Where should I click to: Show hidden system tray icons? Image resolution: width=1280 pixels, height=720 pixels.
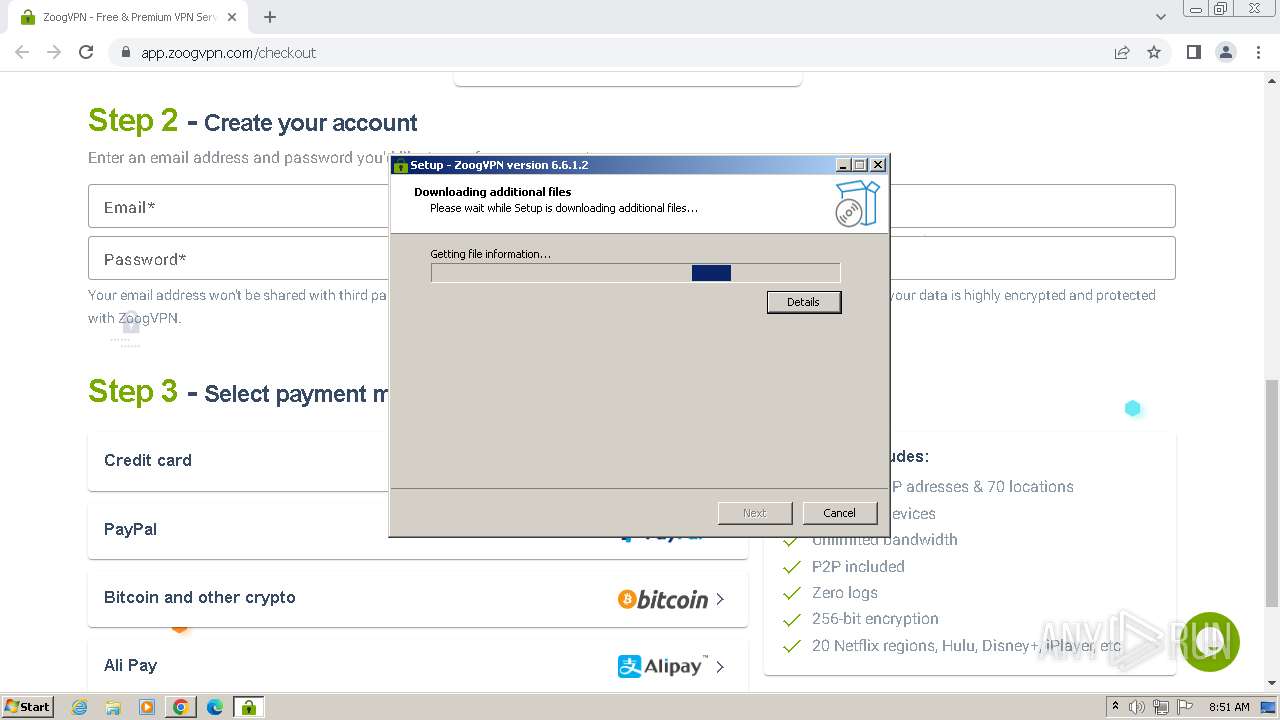[1115, 707]
